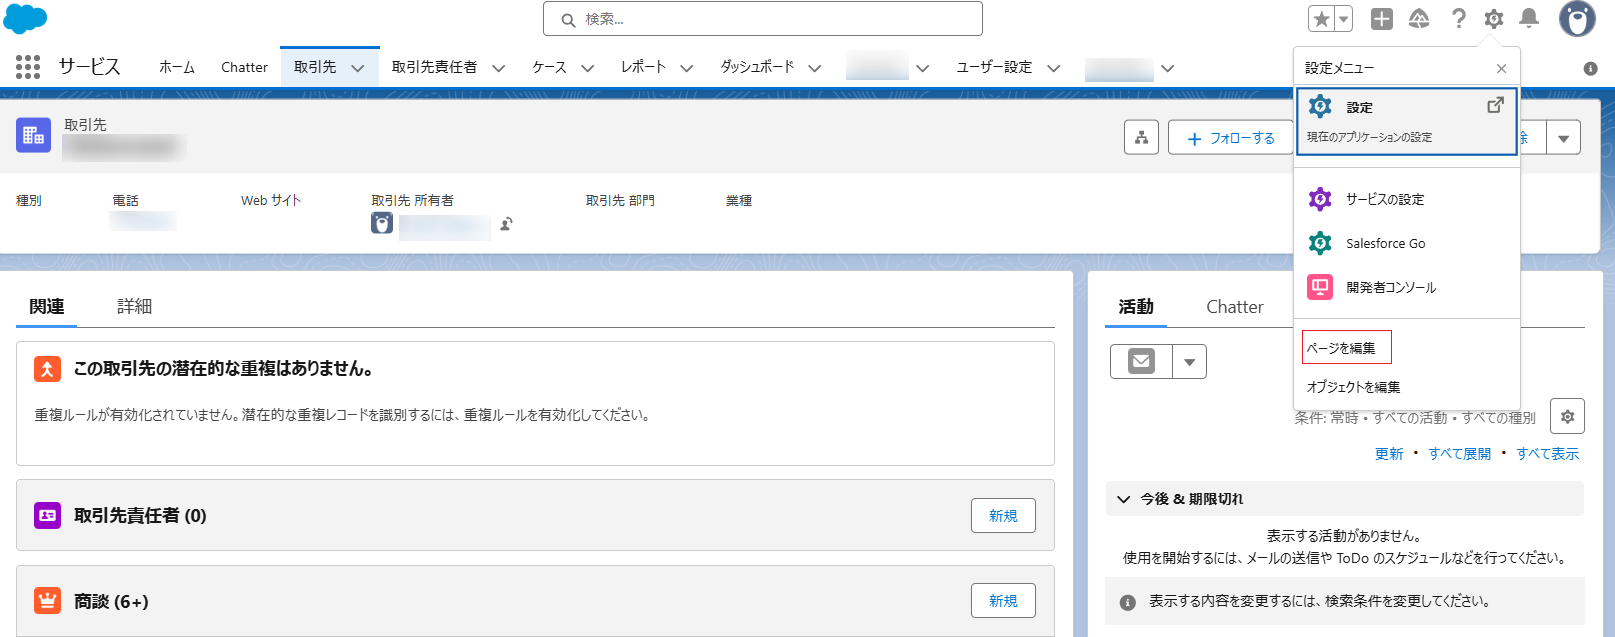Expand the 取引先責任者 tab chevron
Screen dimensions: 1615x637
tap(498, 68)
